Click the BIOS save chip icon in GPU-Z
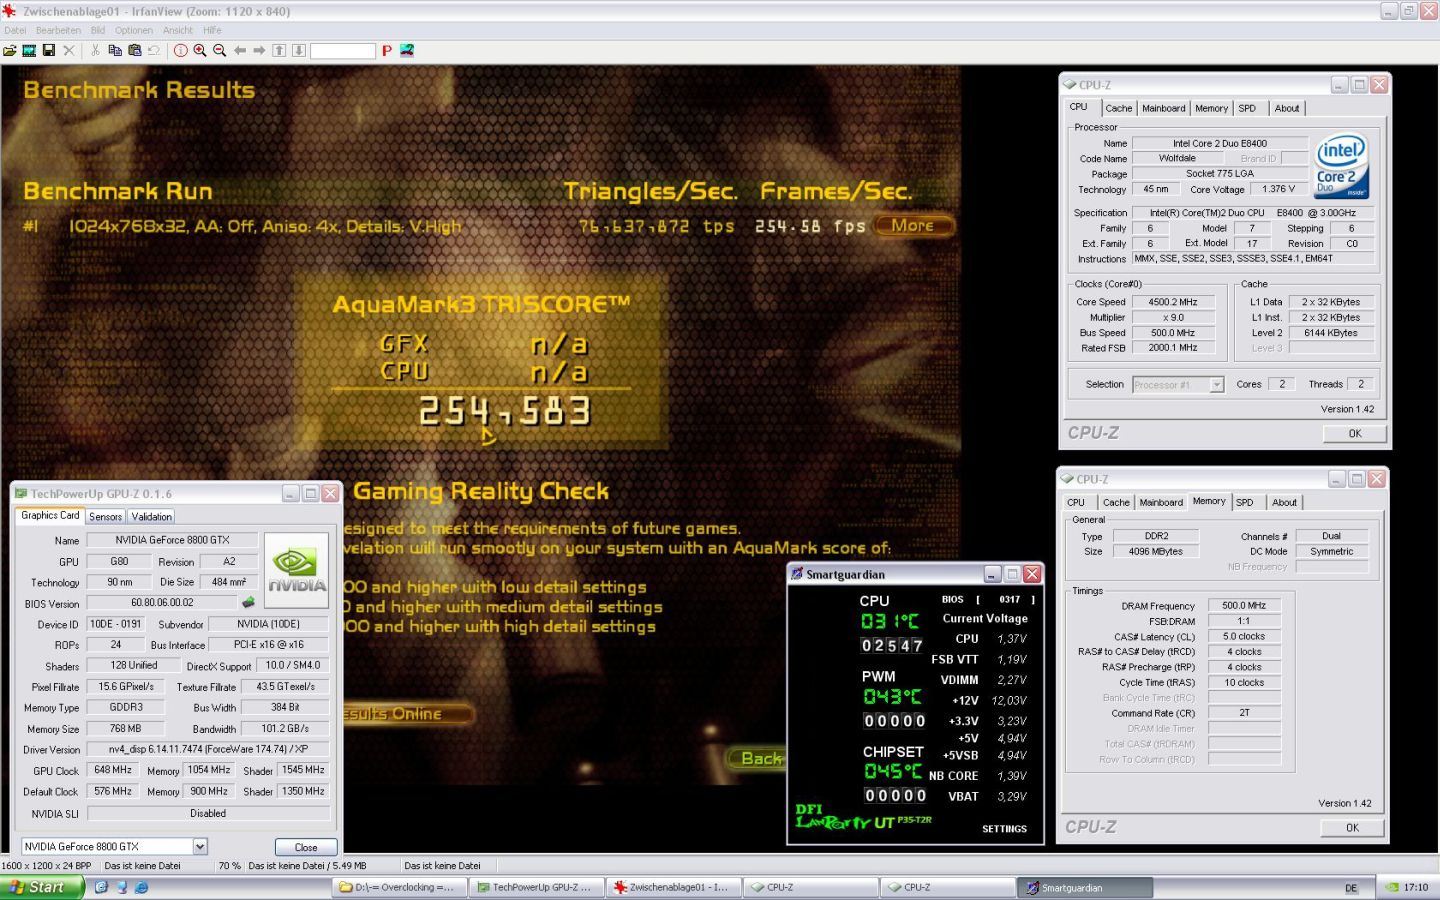Viewport: 1440px width, 900px height. click(x=248, y=602)
